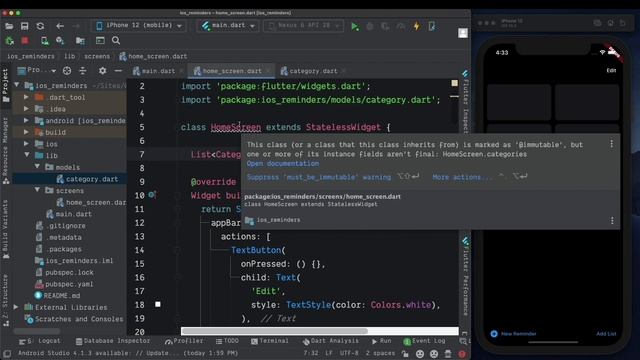Open the Terminal tool tab
The width and height of the screenshot is (640, 360).
click(x=269, y=341)
